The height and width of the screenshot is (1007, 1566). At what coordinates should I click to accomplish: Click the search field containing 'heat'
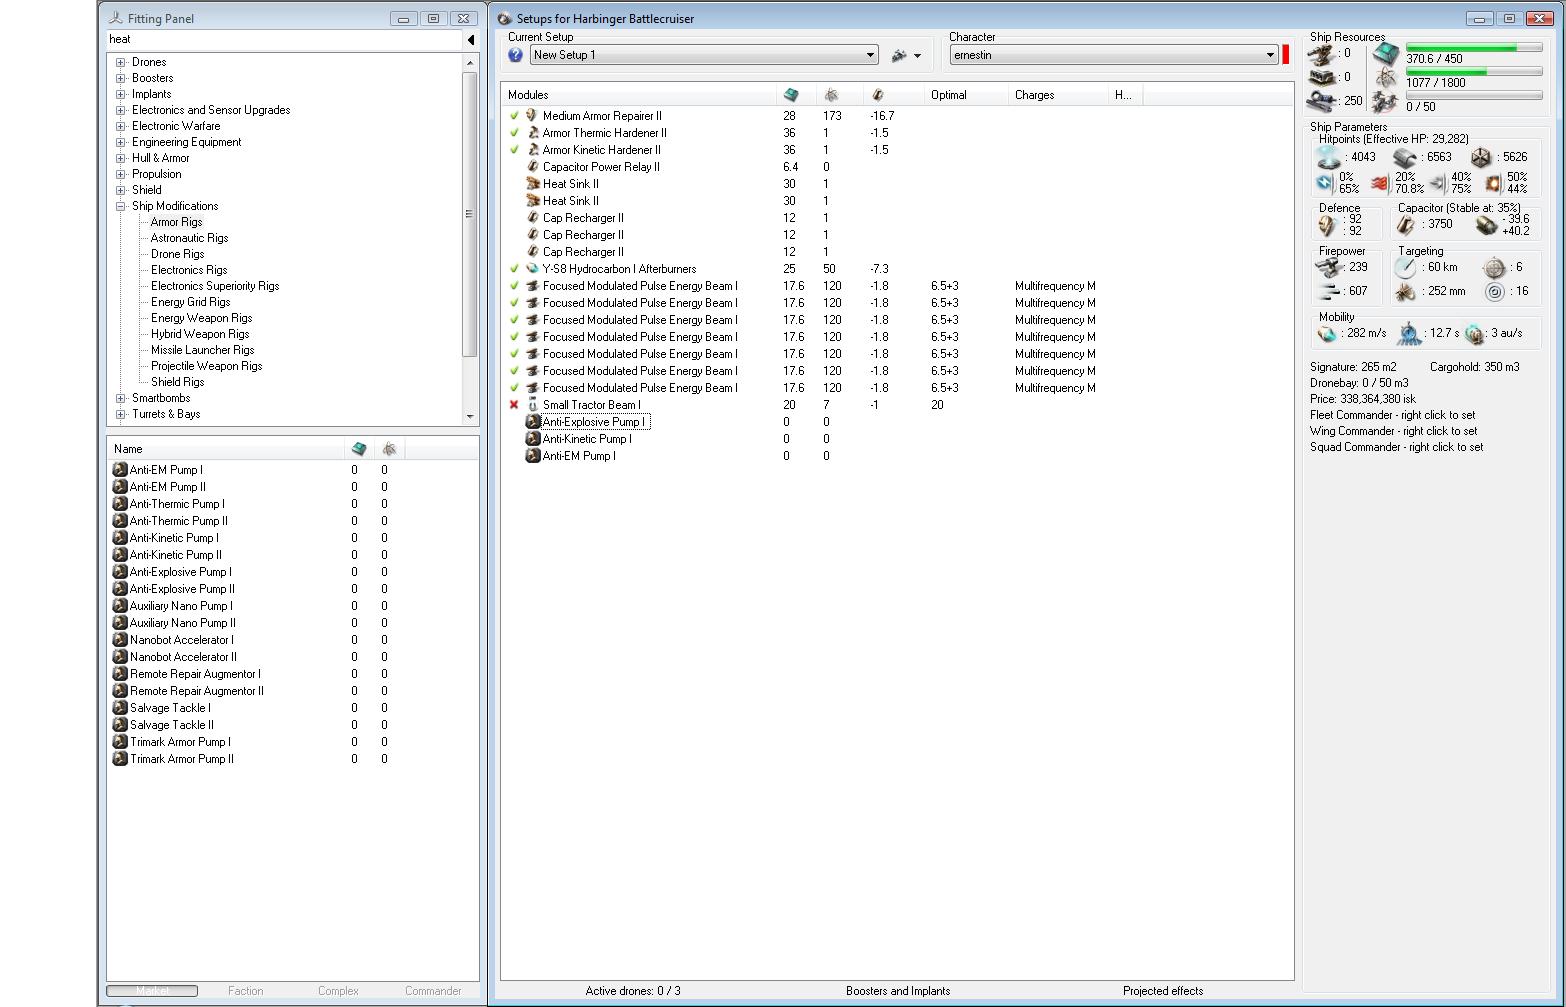click(x=284, y=40)
